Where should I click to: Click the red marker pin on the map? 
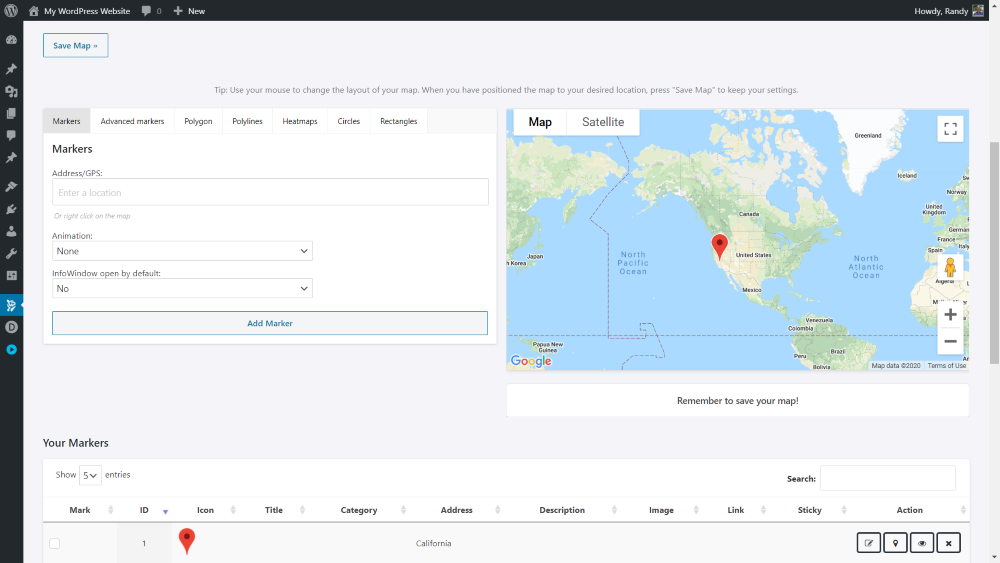(719, 245)
